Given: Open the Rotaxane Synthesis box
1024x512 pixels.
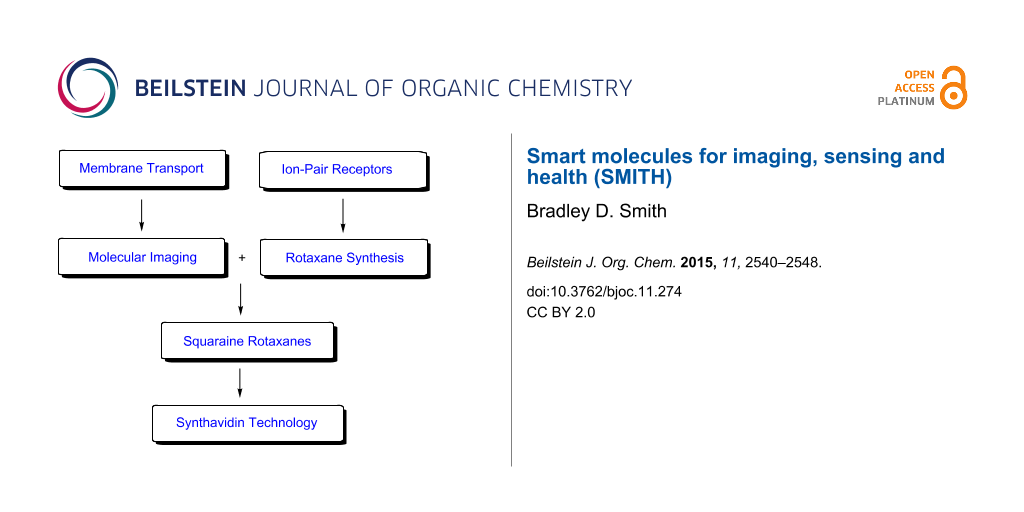Looking at the screenshot, I should pos(344,258).
